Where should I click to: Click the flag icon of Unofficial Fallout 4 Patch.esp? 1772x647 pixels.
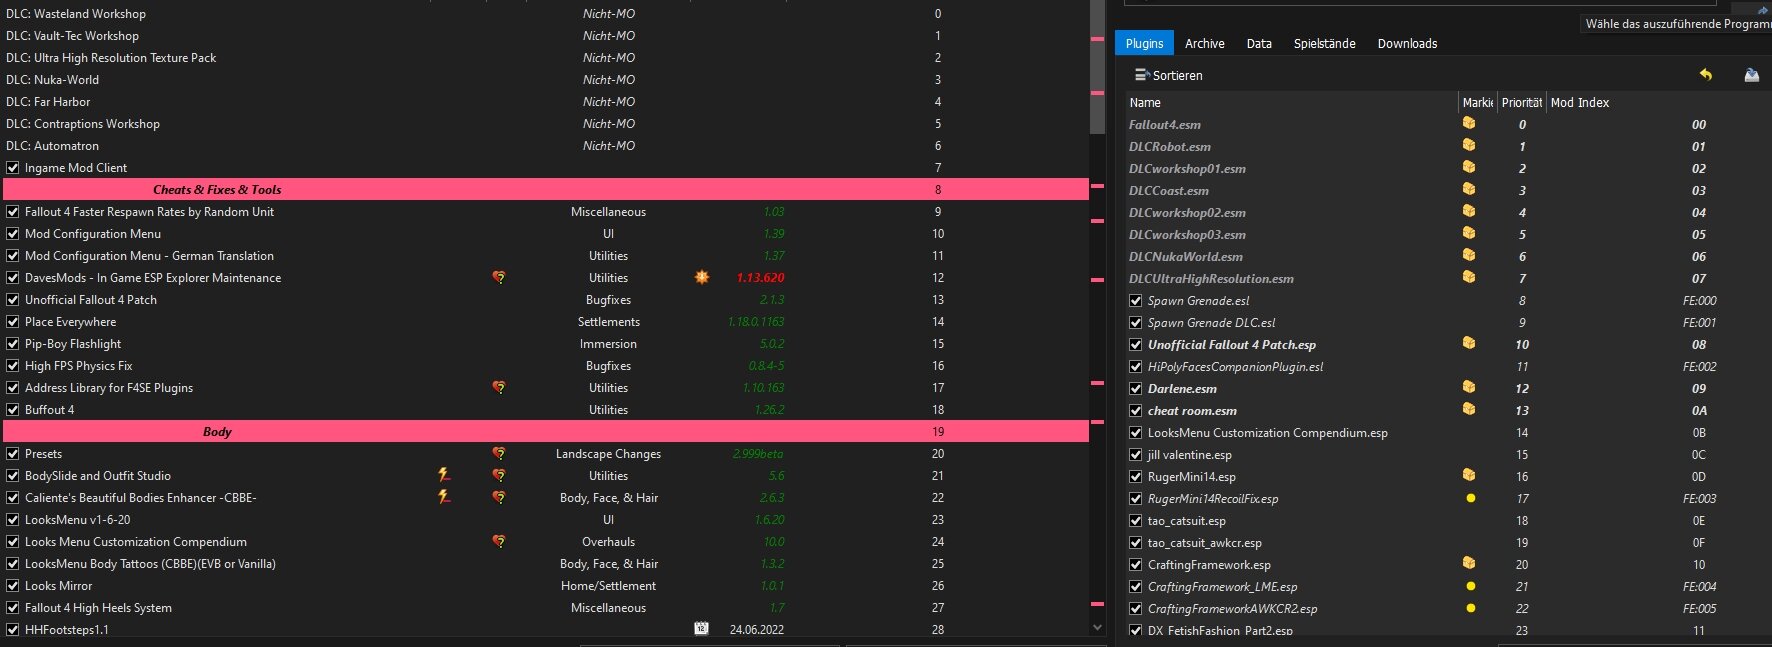pyautogui.click(x=1469, y=343)
